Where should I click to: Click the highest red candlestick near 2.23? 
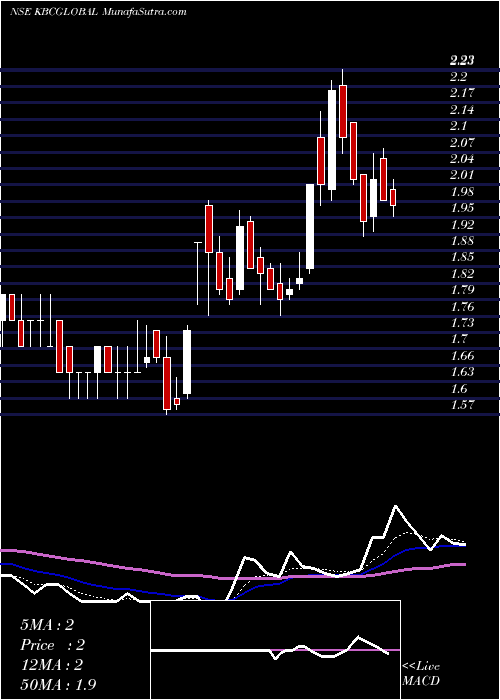click(x=343, y=111)
